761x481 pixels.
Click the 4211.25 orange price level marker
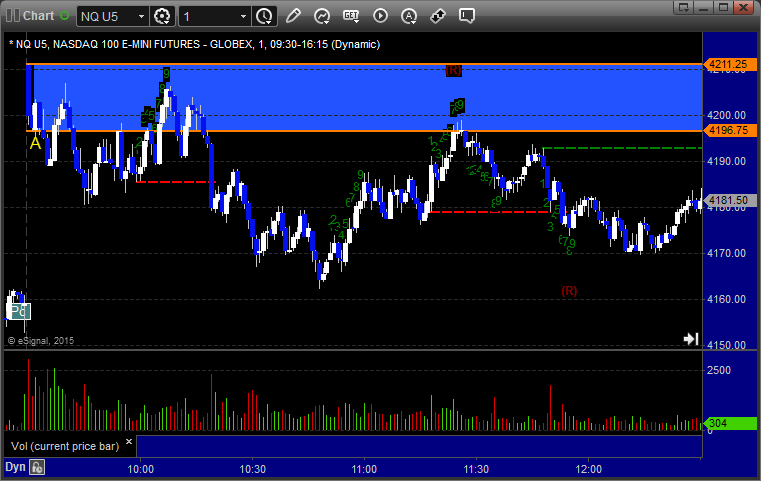729,64
